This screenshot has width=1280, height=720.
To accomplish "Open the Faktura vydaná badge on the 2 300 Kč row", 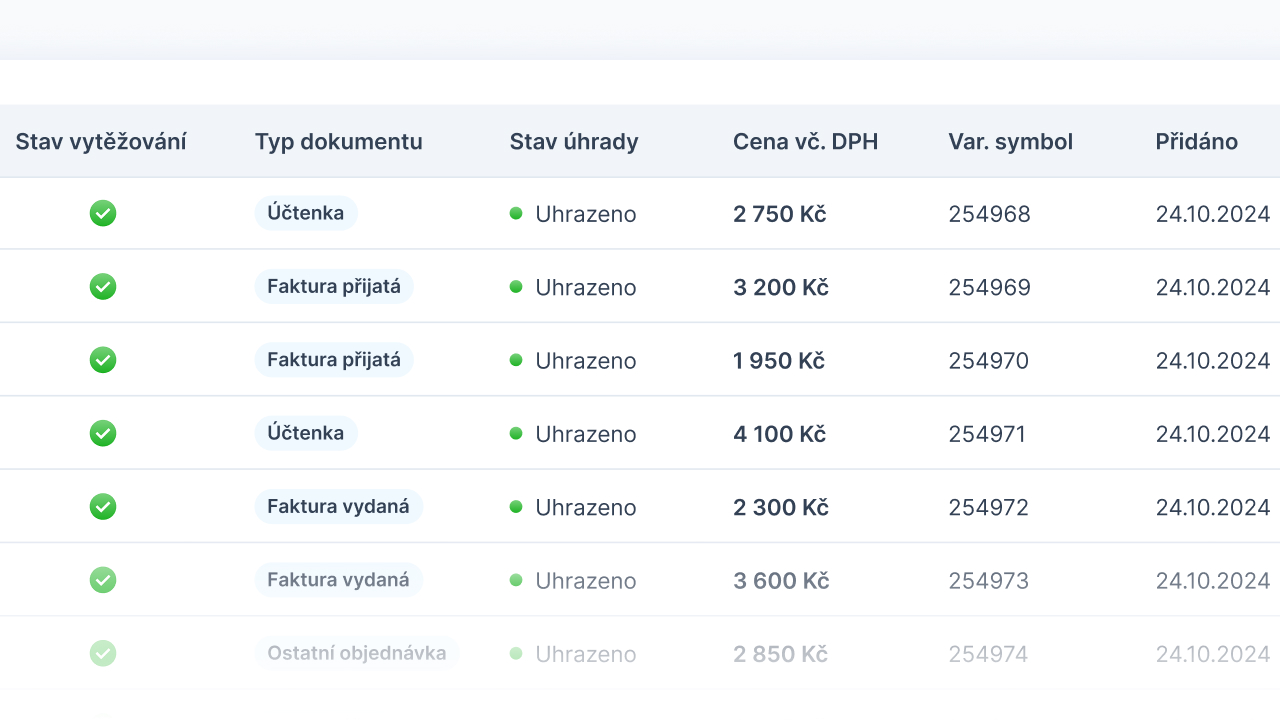I will 338,506.
